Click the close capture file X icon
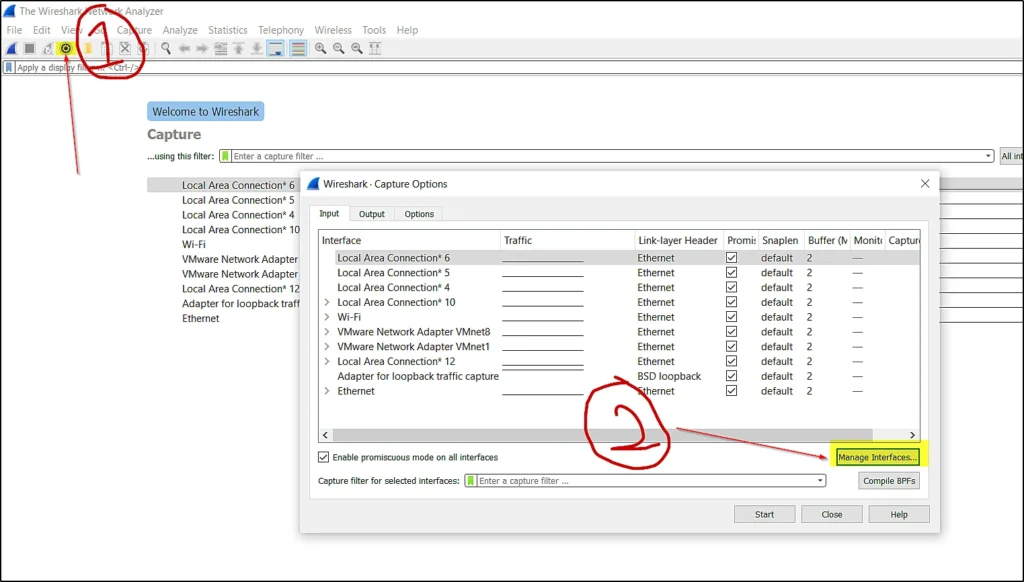Screen dimensions: 1024x582 (125, 48)
